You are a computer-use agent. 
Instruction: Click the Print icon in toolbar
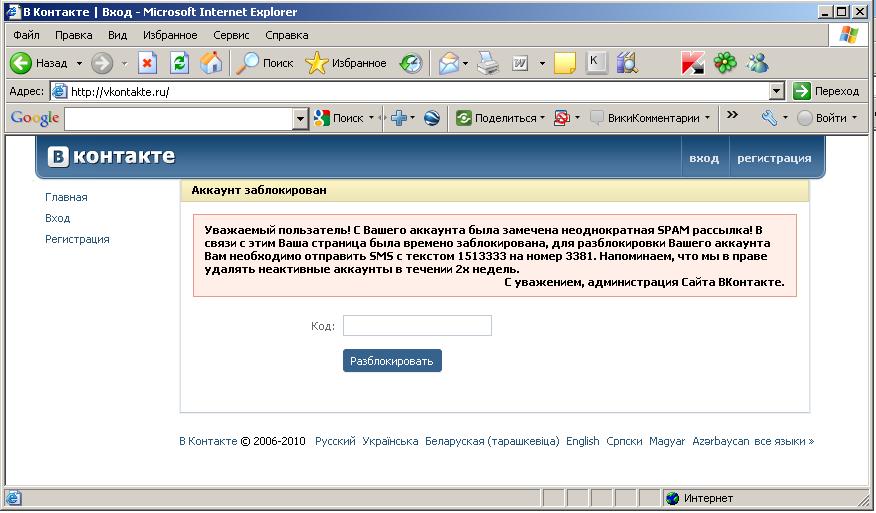coord(487,63)
